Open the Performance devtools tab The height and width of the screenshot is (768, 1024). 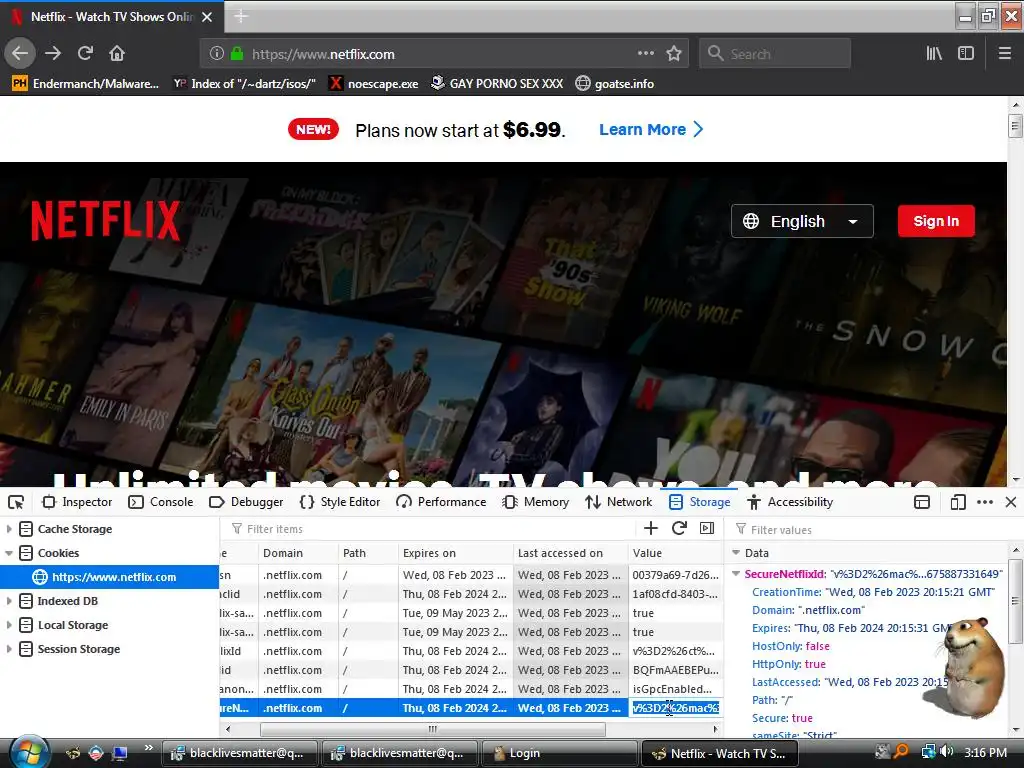[x=441, y=502]
